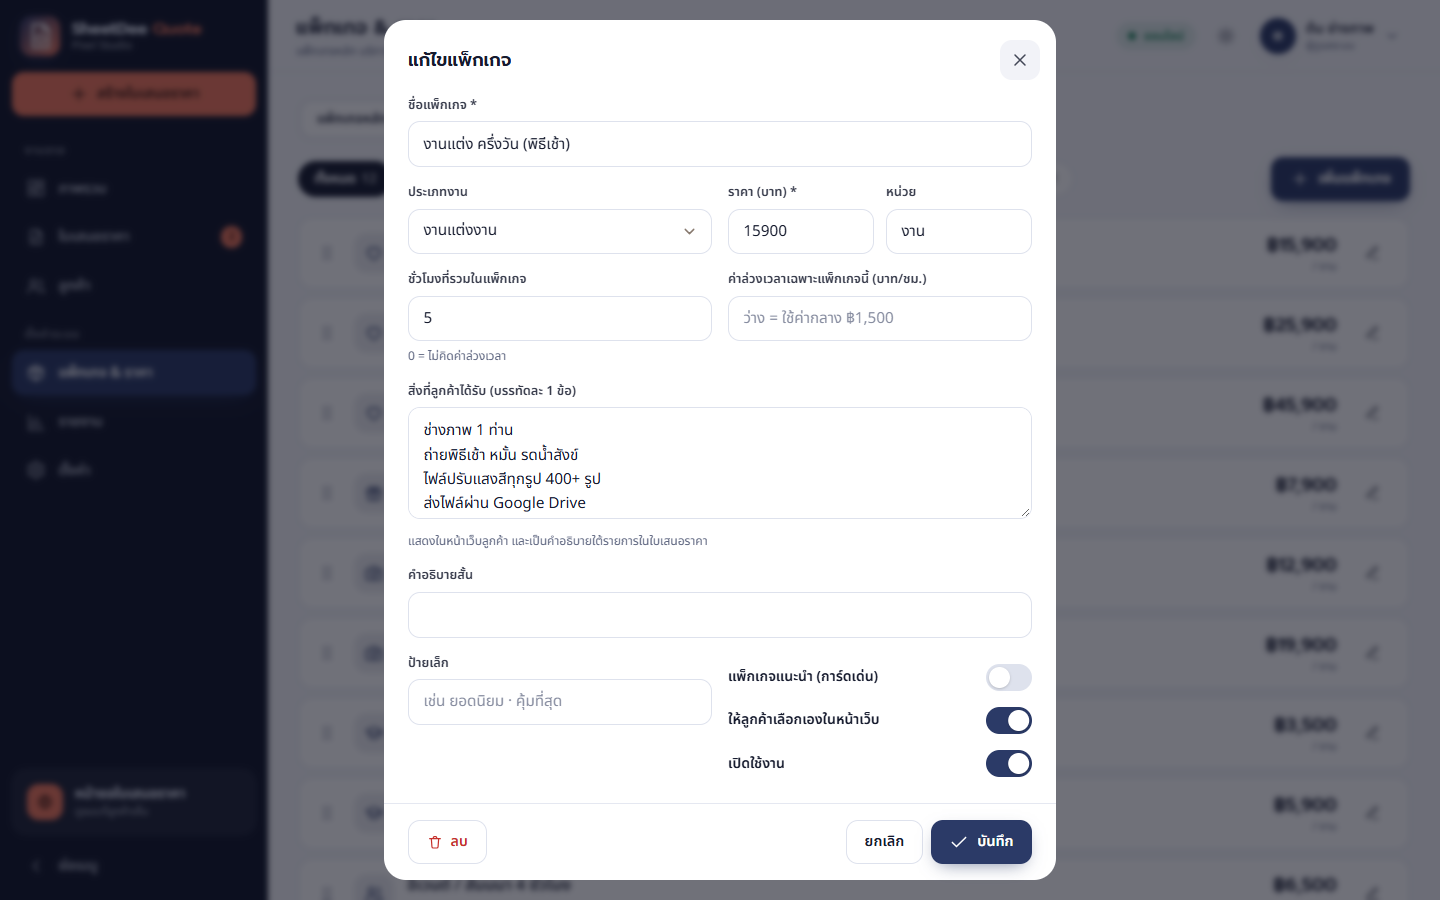Click the checkmark icon on บันทึก button
The height and width of the screenshot is (900, 1440).
(x=958, y=842)
